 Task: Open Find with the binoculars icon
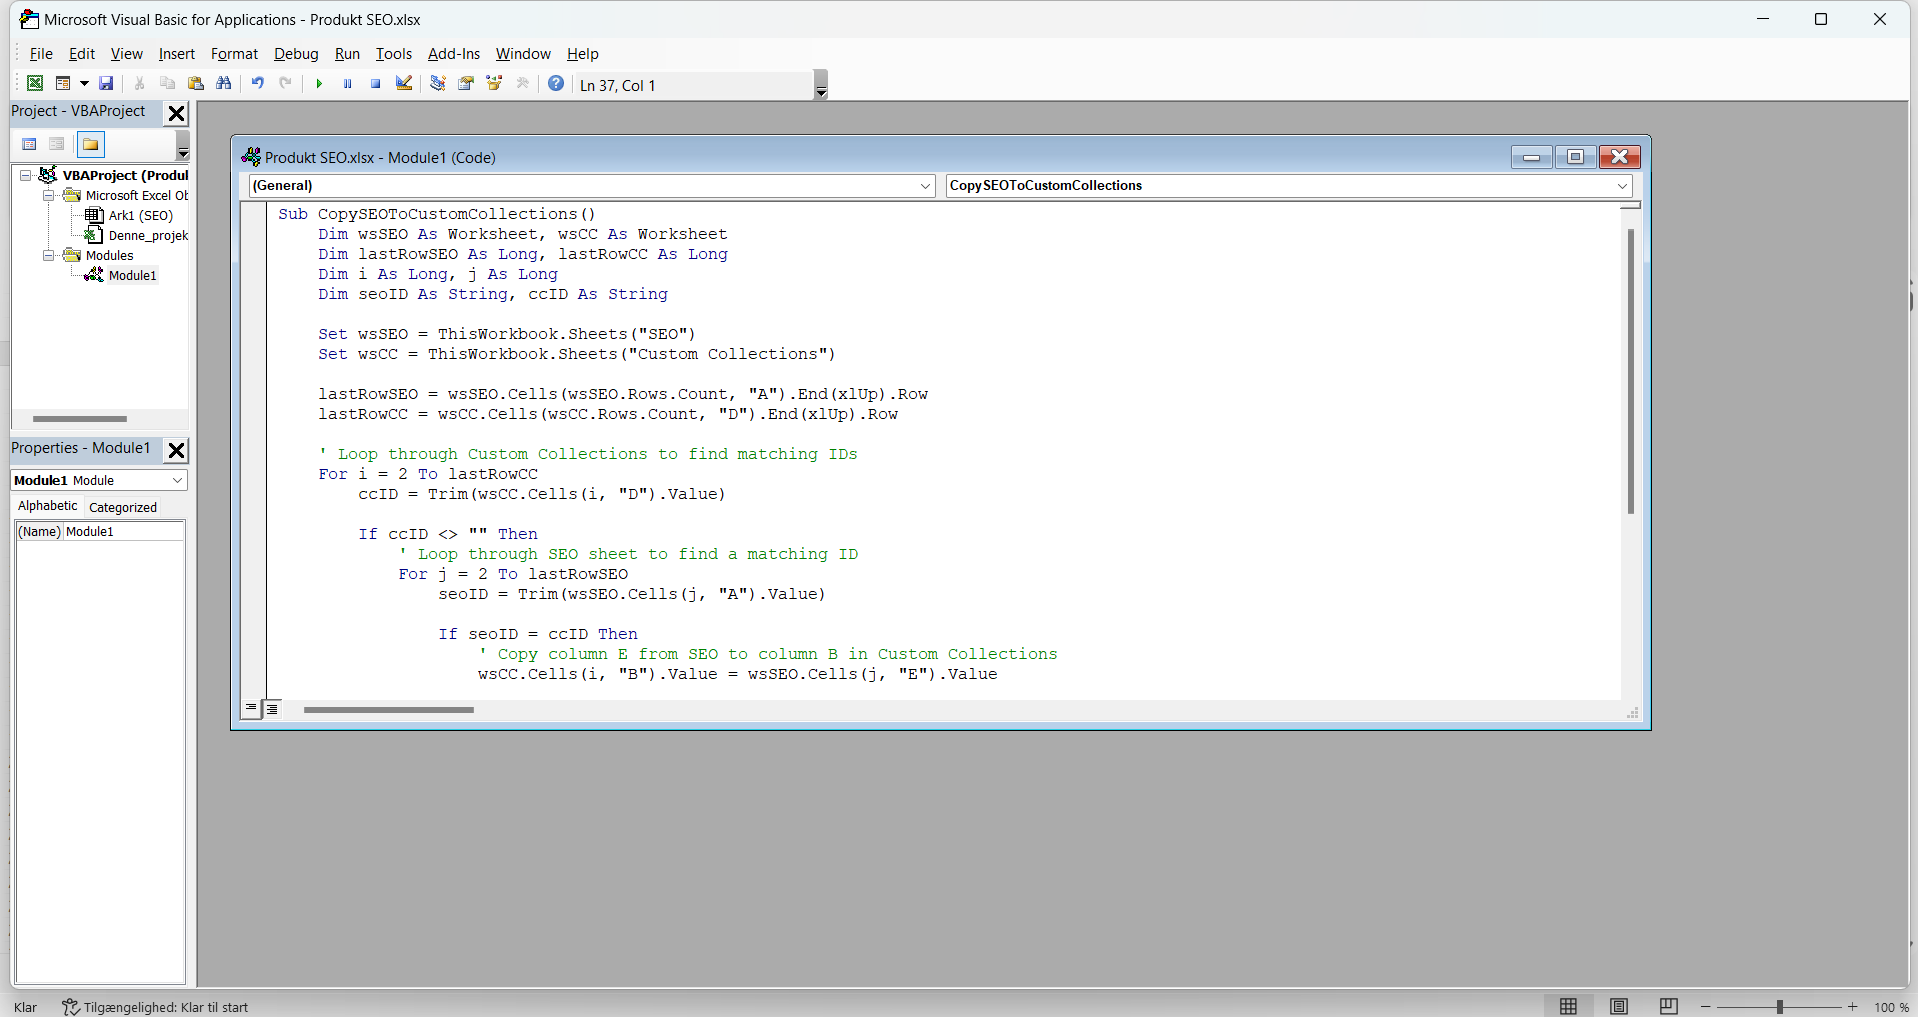(x=224, y=84)
